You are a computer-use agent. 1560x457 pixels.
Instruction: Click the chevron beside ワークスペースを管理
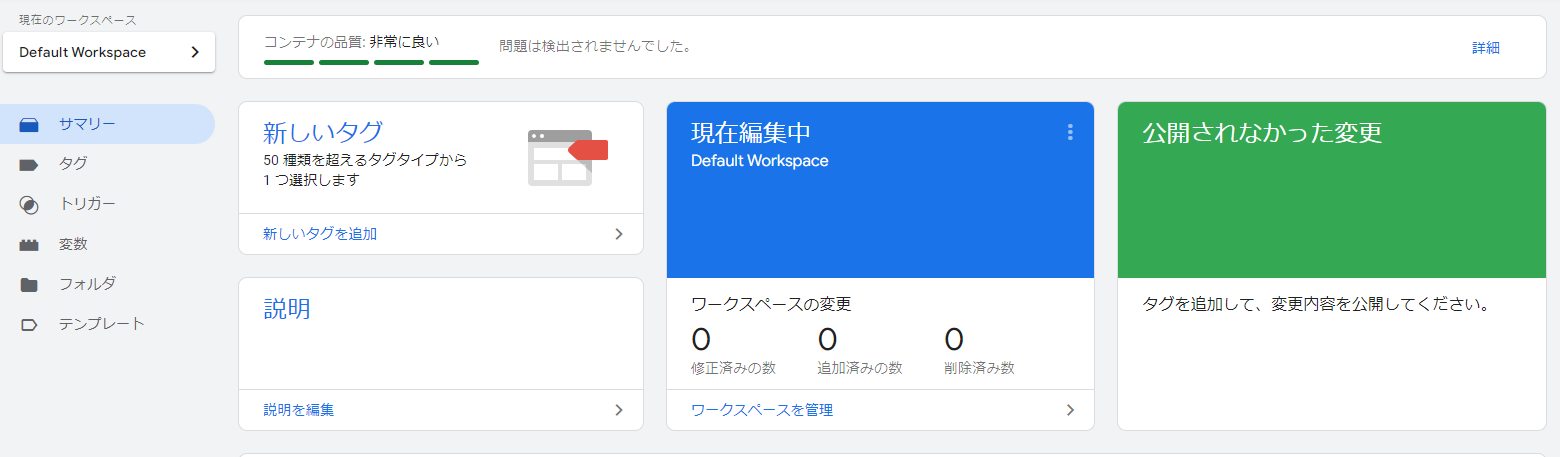click(x=1070, y=410)
